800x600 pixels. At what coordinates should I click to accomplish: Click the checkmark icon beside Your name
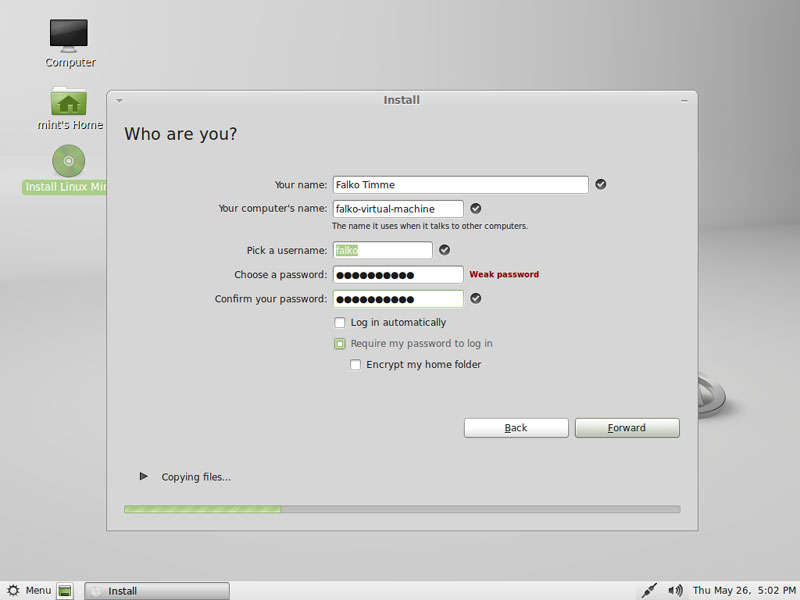point(601,184)
